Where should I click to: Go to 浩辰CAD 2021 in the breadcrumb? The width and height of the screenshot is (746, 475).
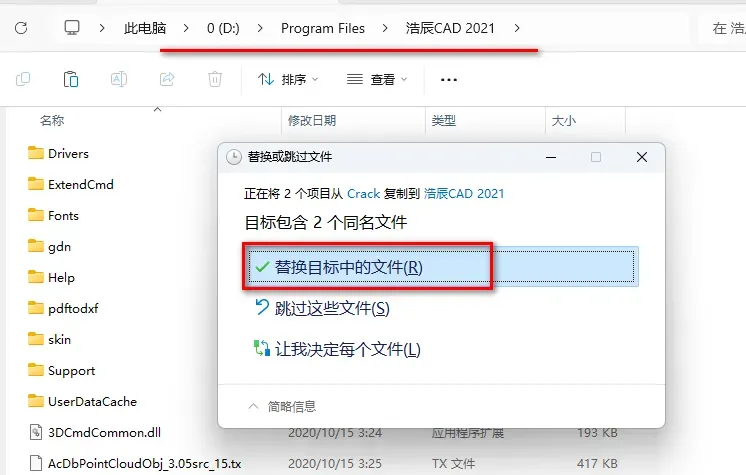point(450,29)
